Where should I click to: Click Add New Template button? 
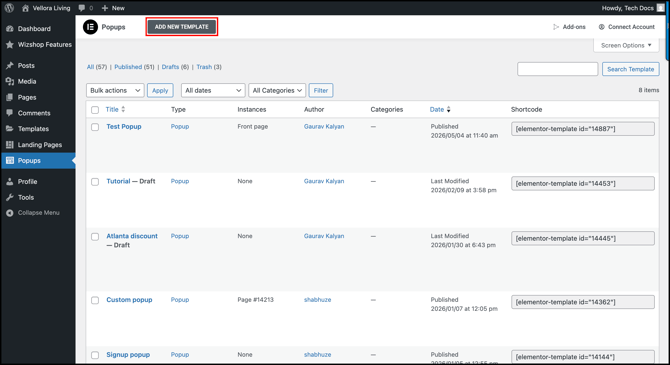182,26
